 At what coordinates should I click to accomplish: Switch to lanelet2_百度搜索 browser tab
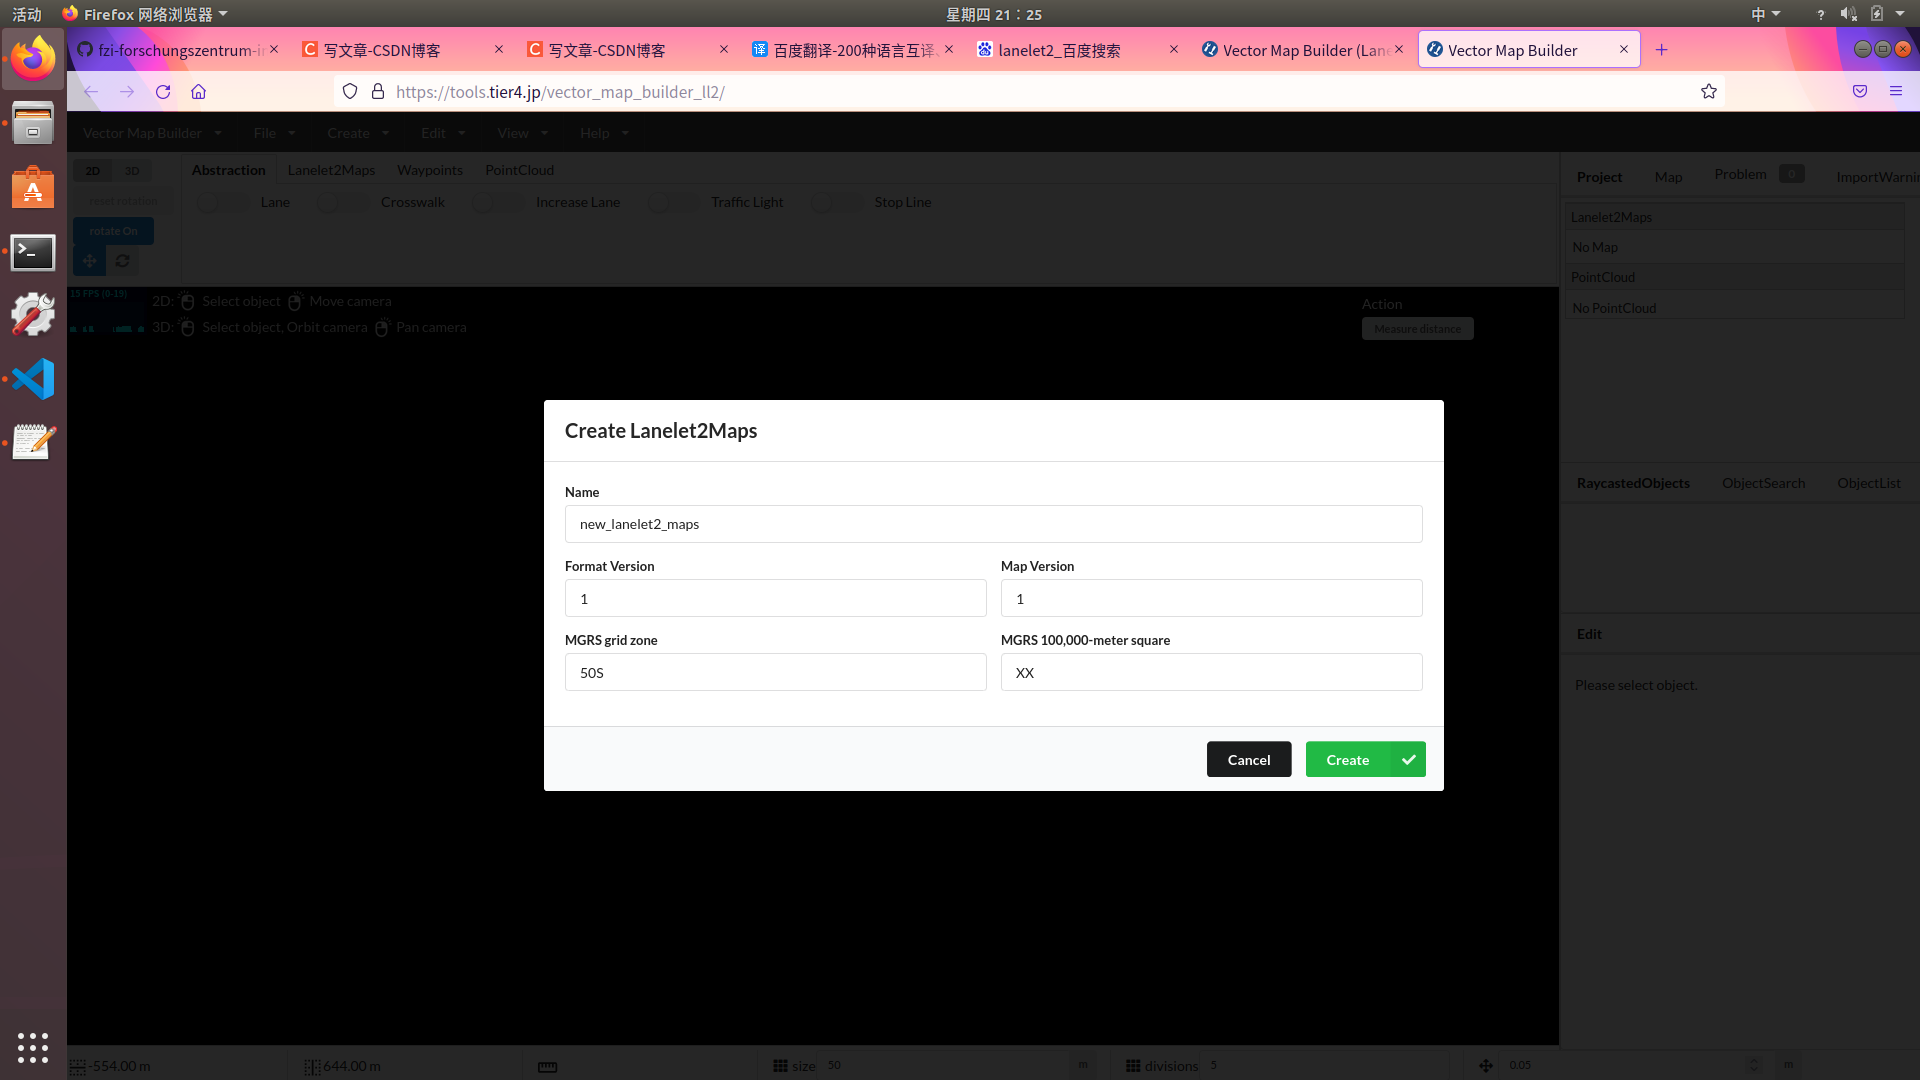[1078, 50]
